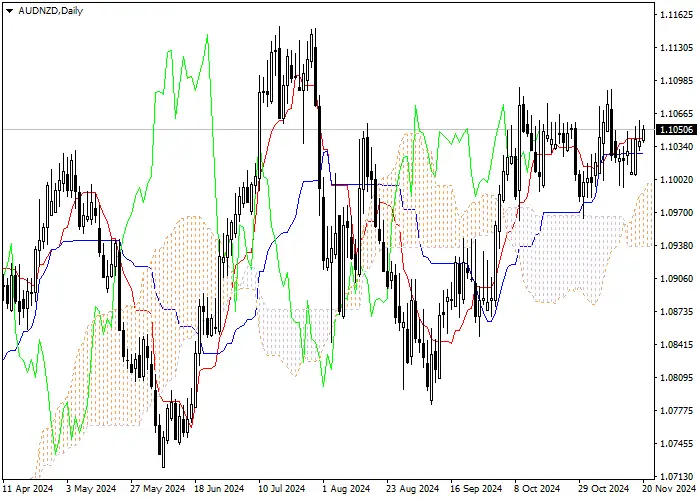Click the 1.07455 price axis label

[676, 444]
